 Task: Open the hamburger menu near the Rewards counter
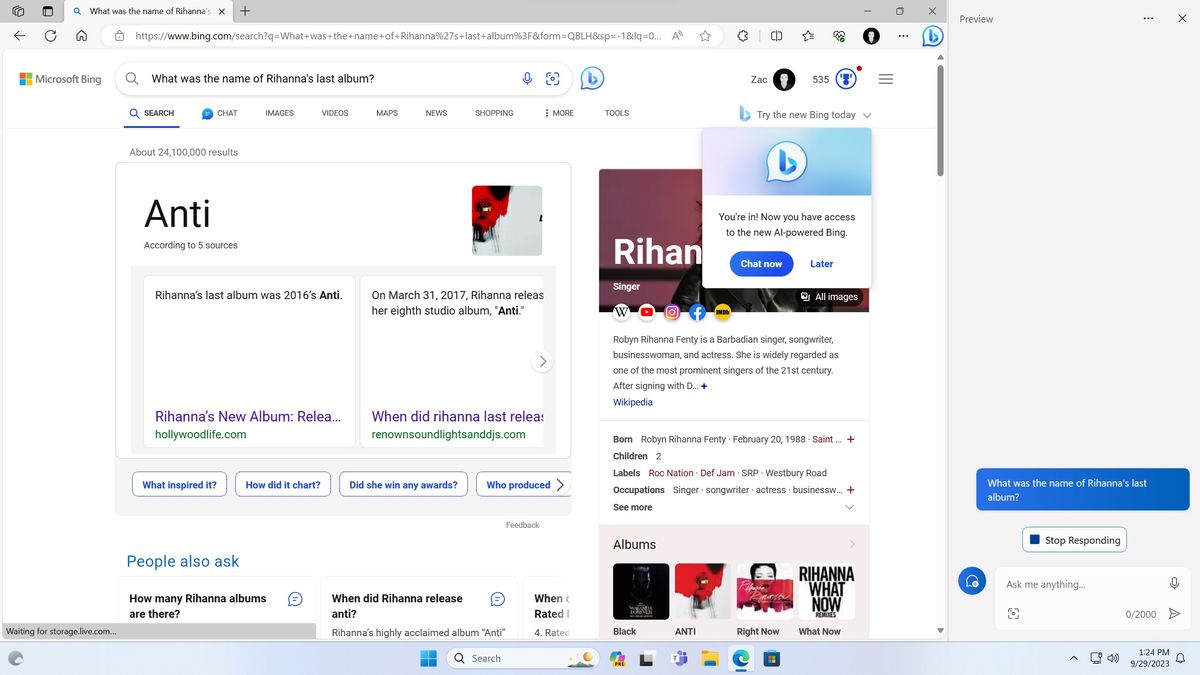coord(885,78)
